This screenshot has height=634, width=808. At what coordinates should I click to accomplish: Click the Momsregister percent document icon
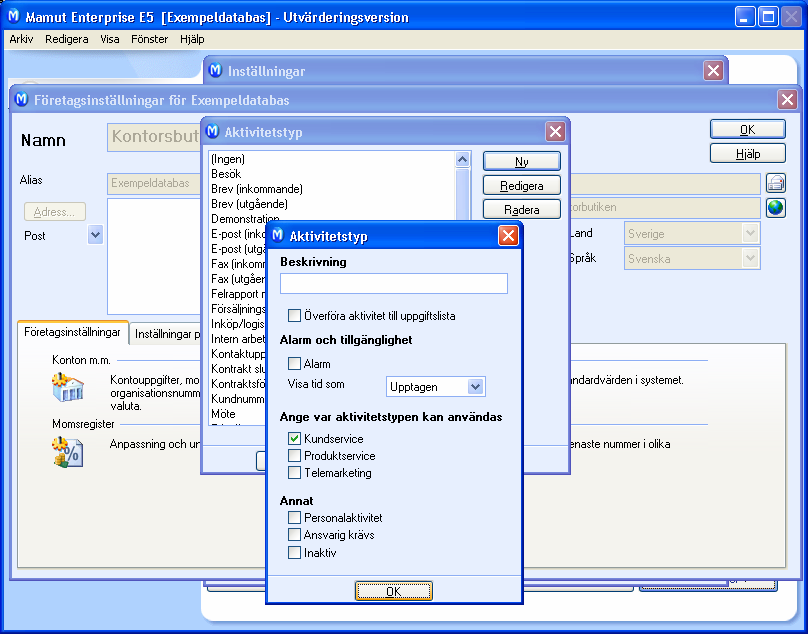pyautogui.click(x=68, y=452)
